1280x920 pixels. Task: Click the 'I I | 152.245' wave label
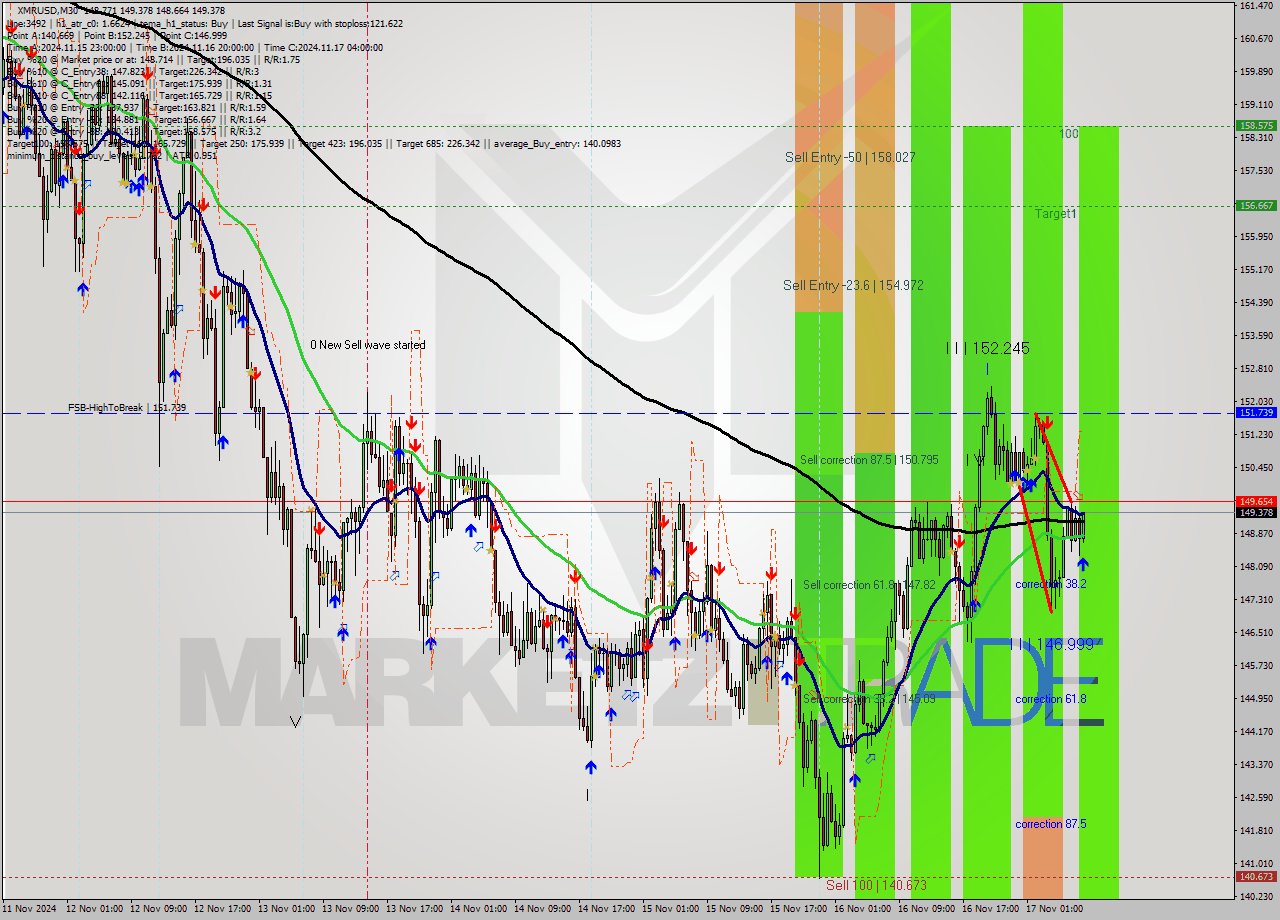988,348
